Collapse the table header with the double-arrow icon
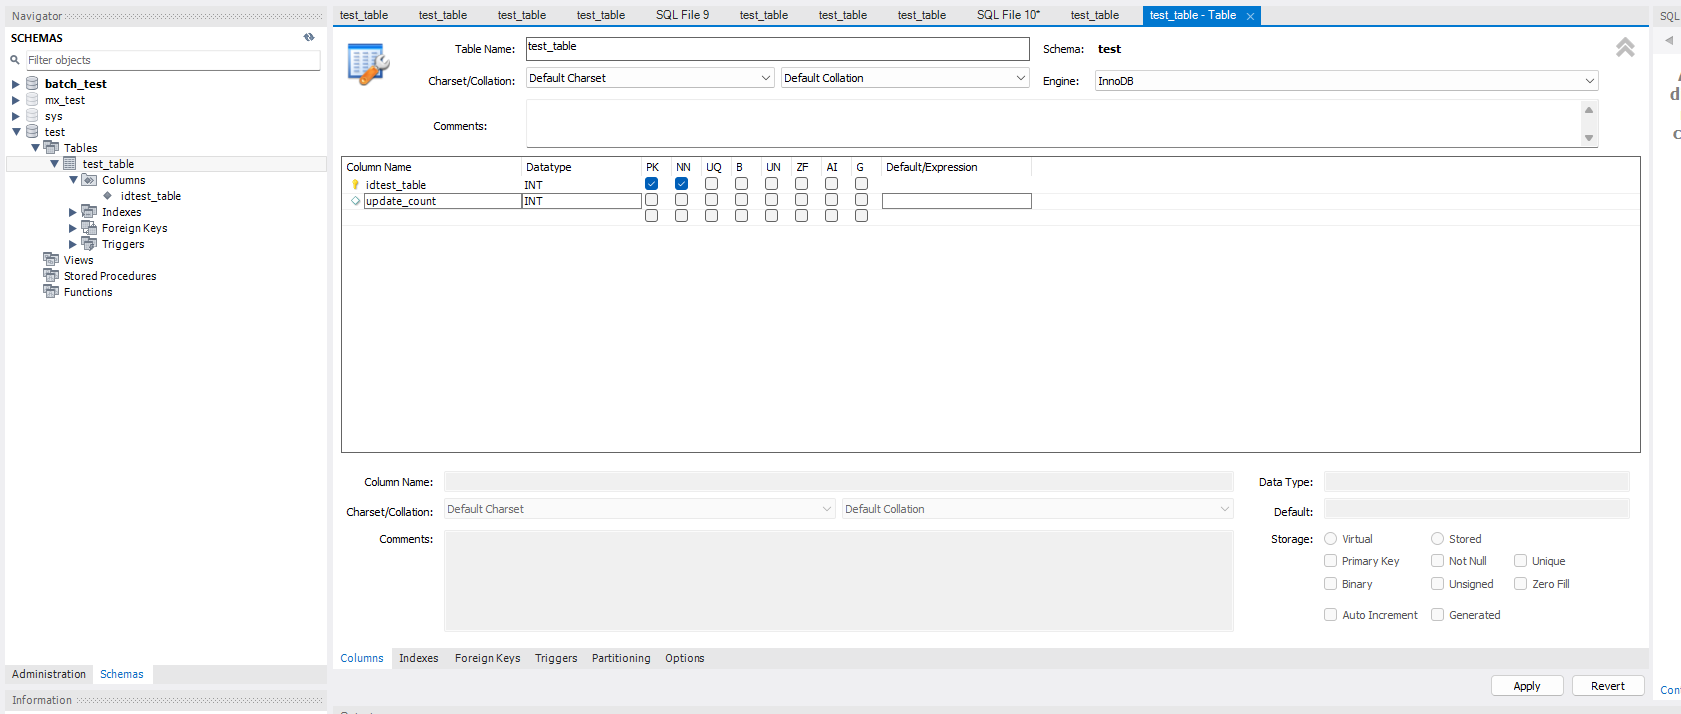 [1625, 47]
